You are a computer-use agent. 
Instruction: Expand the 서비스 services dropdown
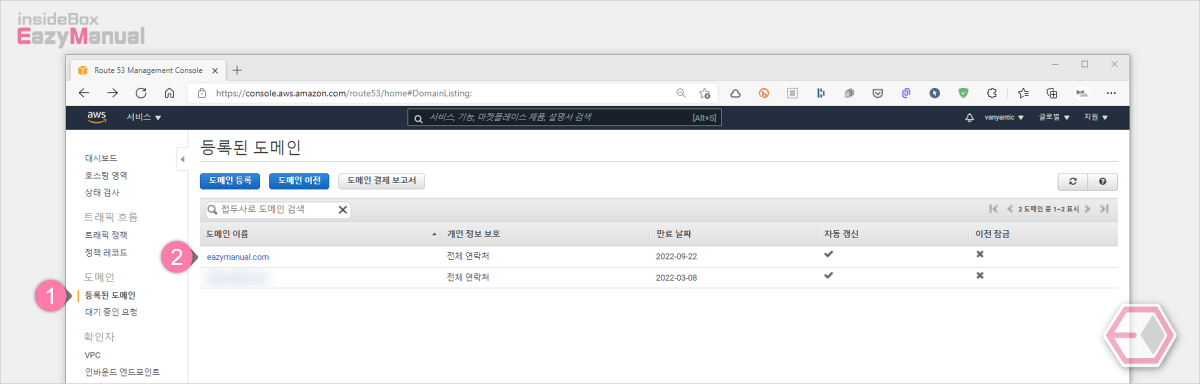pyautogui.click(x=144, y=117)
